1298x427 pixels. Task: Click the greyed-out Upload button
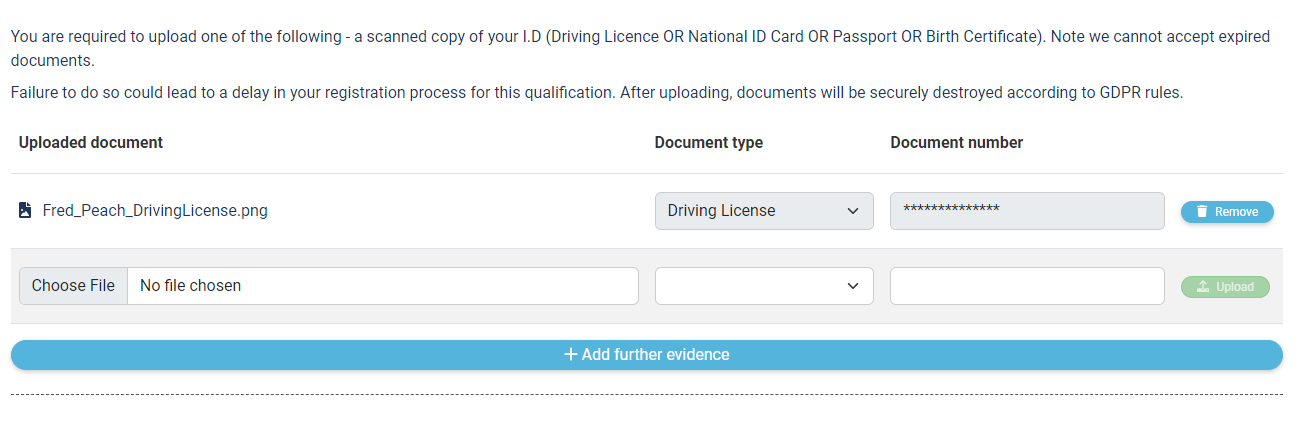point(1225,287)
